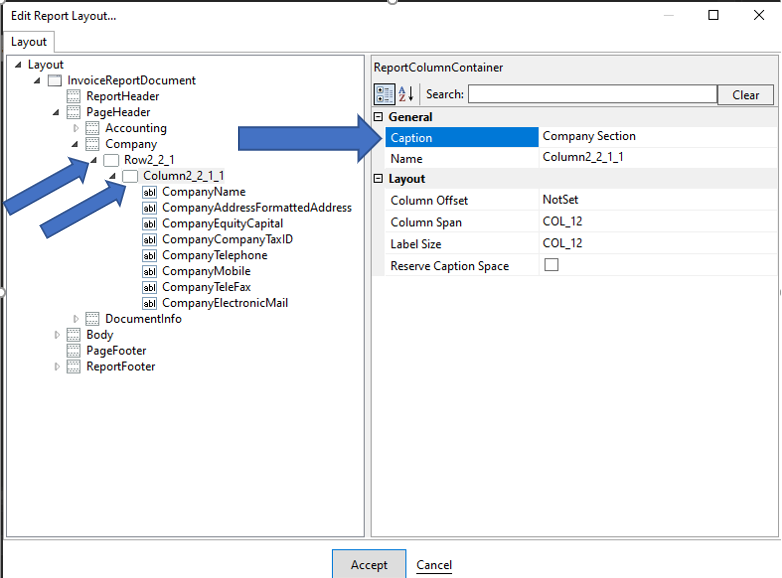Screen dimensions: 782x578
Task: Click the ReportFooter band icon
Action: [x=73, y=367]
